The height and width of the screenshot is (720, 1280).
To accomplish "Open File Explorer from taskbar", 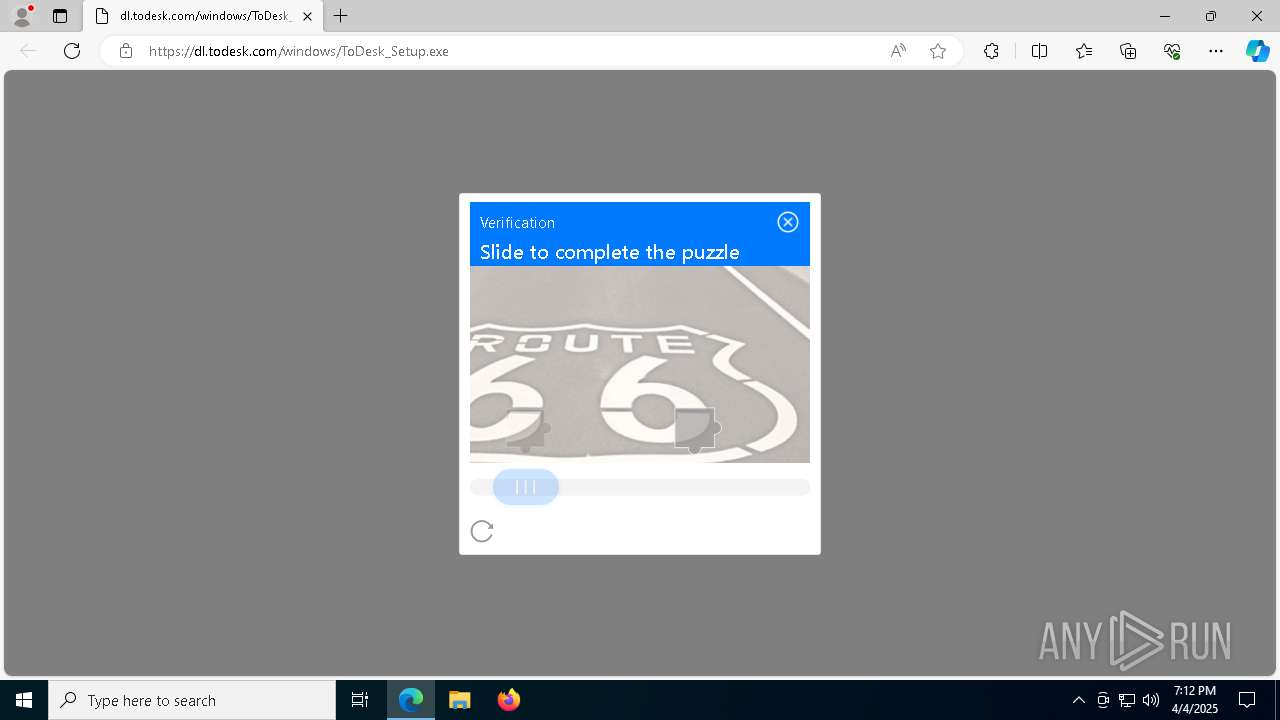I will pyautogui.click(x=460, y=700).
